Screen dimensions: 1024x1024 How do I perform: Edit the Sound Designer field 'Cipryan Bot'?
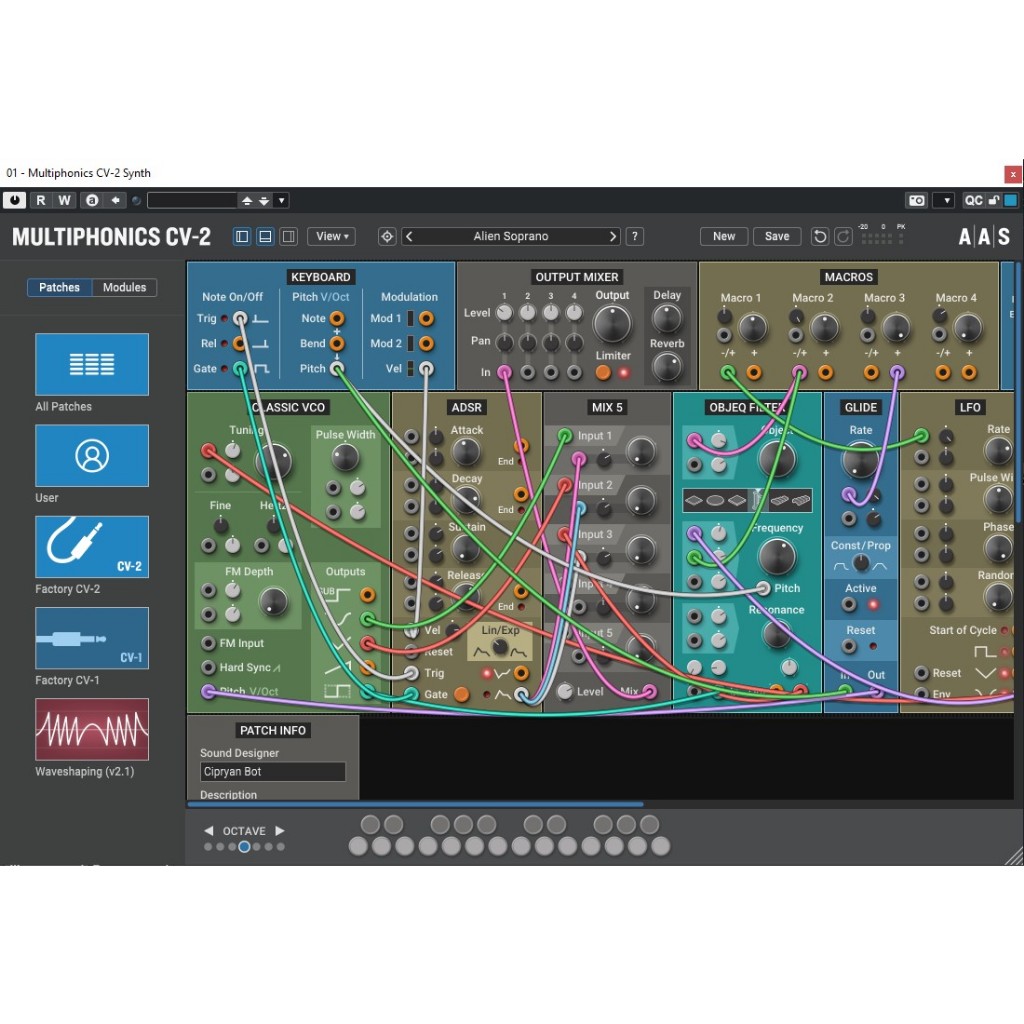pyautogui.click(x=273, y=772)
